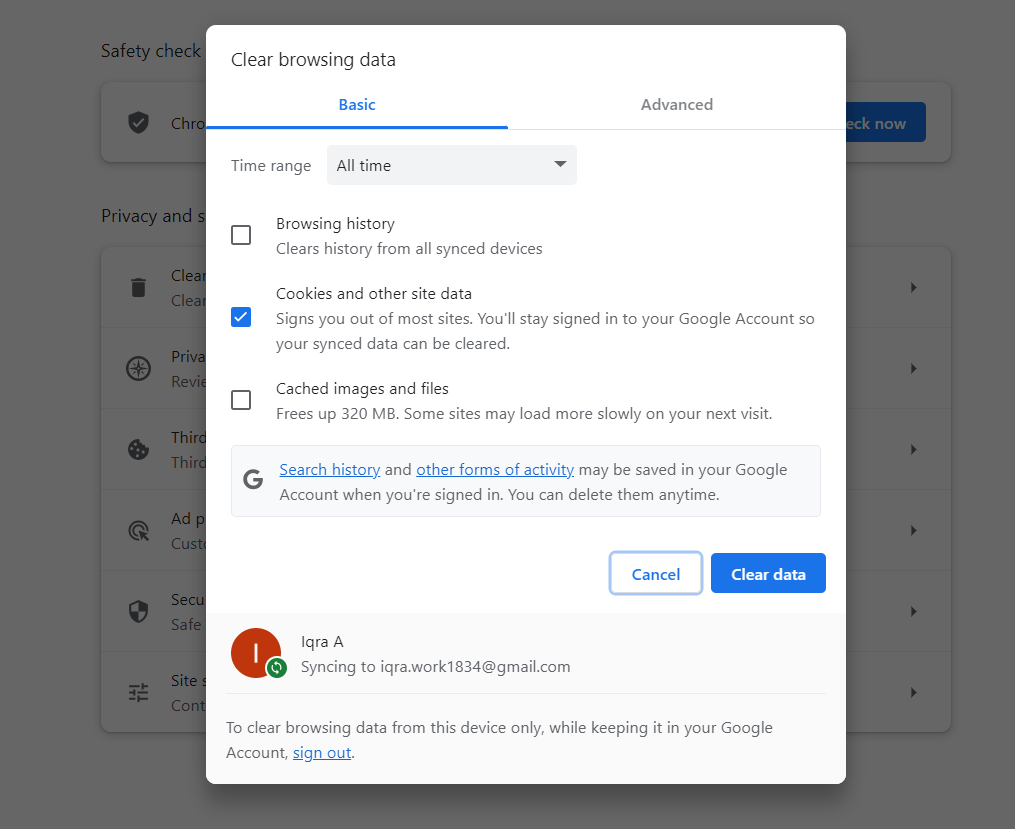1015x829 pixels.
Task: Expand the Privacy guide row arrow
Action: (913, 368)
